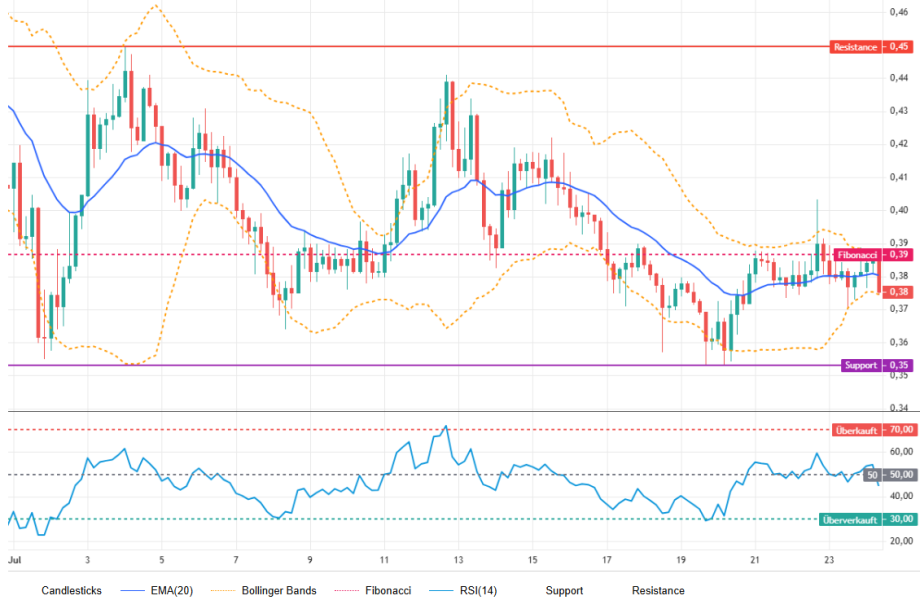Click the 0,42 price axis label
The width and height of the screenshot is (920, 600).
coord(899,143)
